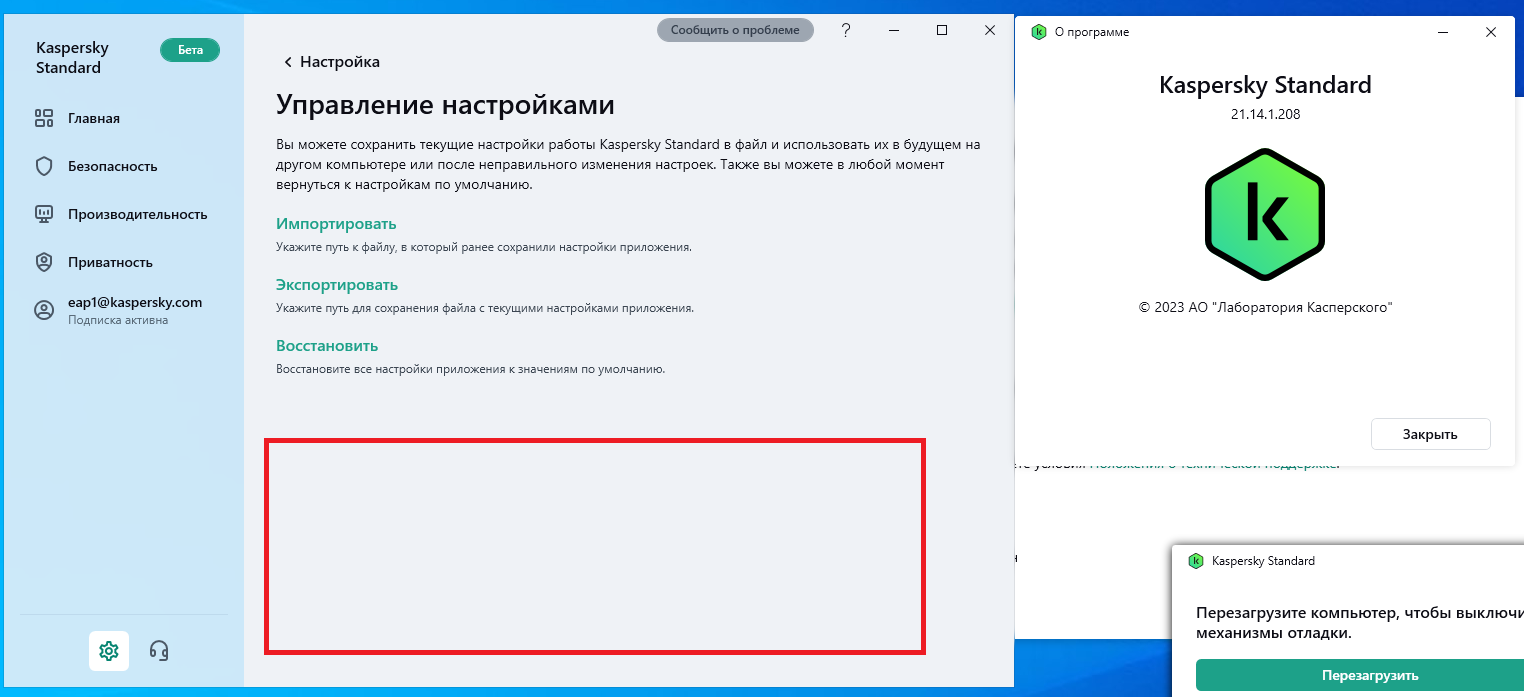The image size is (1524, 697).
Task: Select the Приватность menu item
Action: tap(110, 262)
